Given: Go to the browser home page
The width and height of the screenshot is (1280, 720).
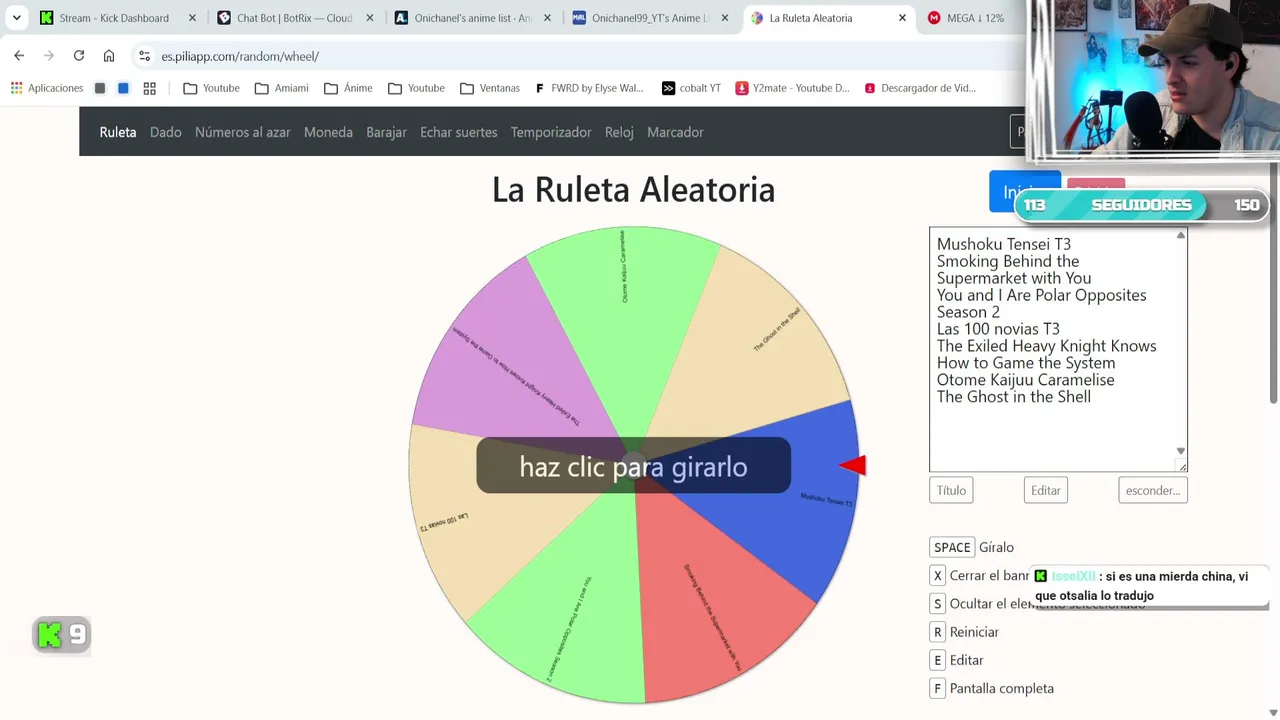Looking at the screenshot, I should point(109,56).
